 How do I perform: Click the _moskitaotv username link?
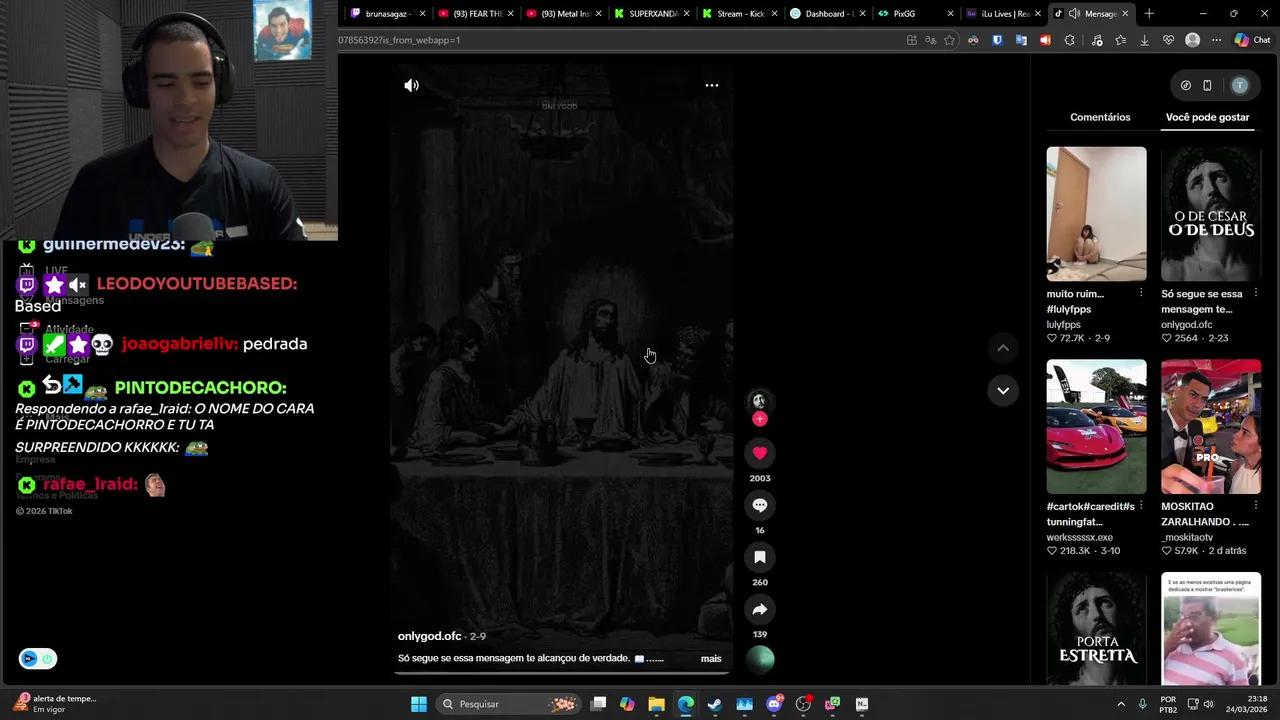[x=1188, y=538]
